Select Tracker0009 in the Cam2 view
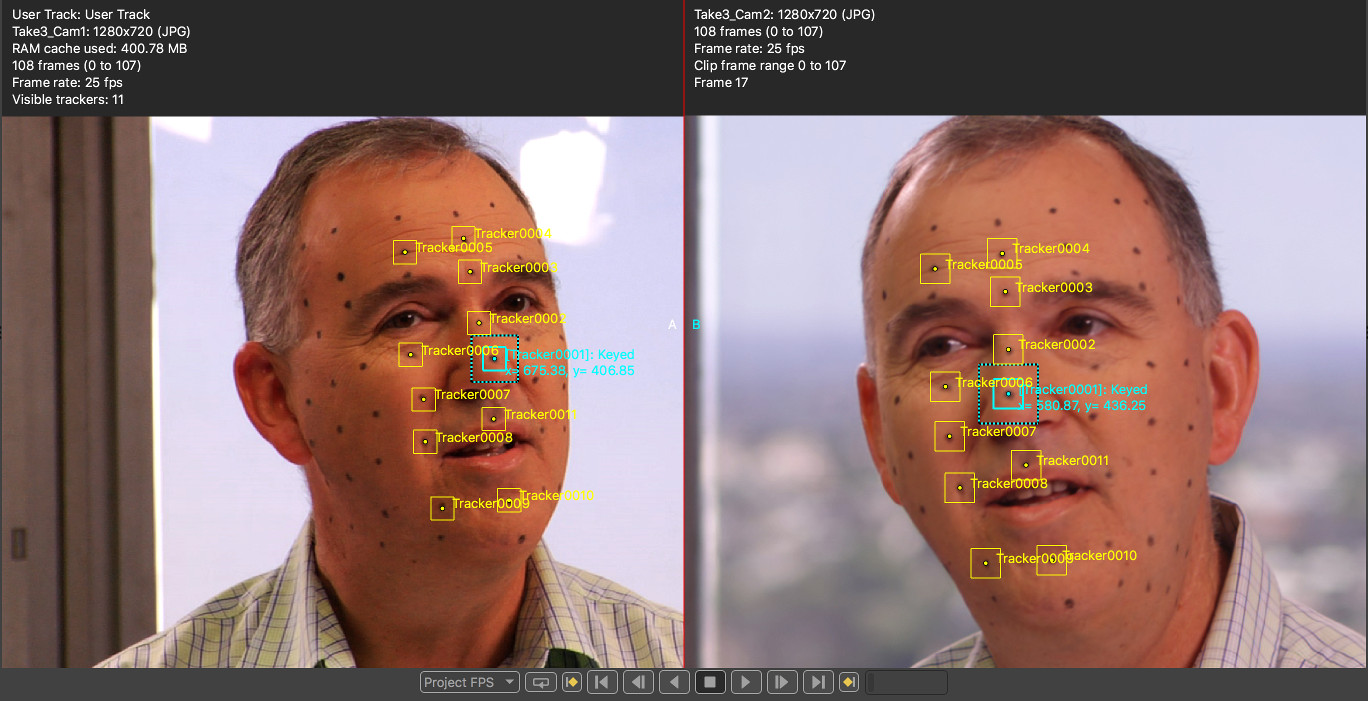The width and height of the screenshot is (1368, 701). (x=986, y=563)
